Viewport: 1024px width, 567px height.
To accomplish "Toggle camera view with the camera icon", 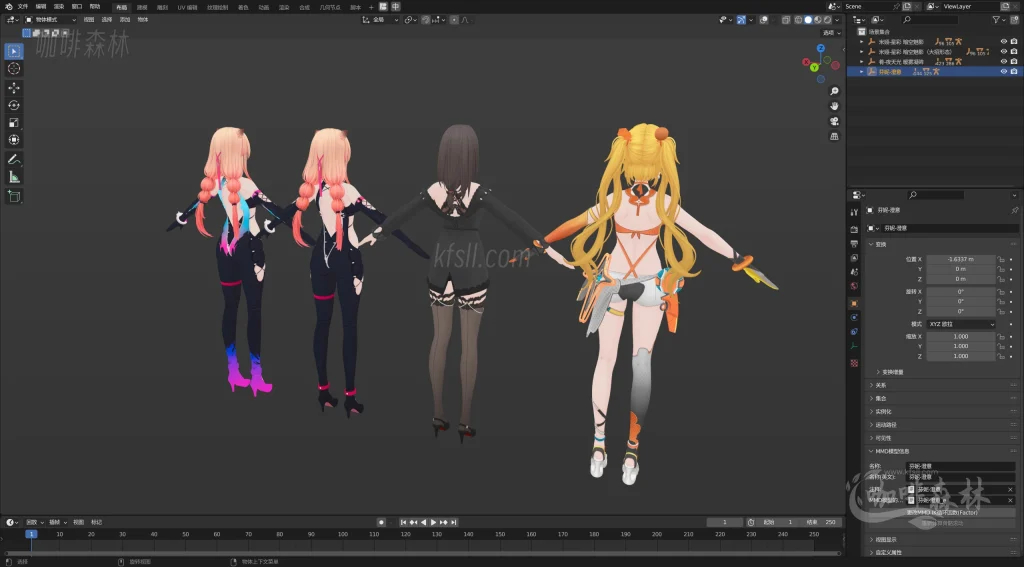I will pos(834,121).
